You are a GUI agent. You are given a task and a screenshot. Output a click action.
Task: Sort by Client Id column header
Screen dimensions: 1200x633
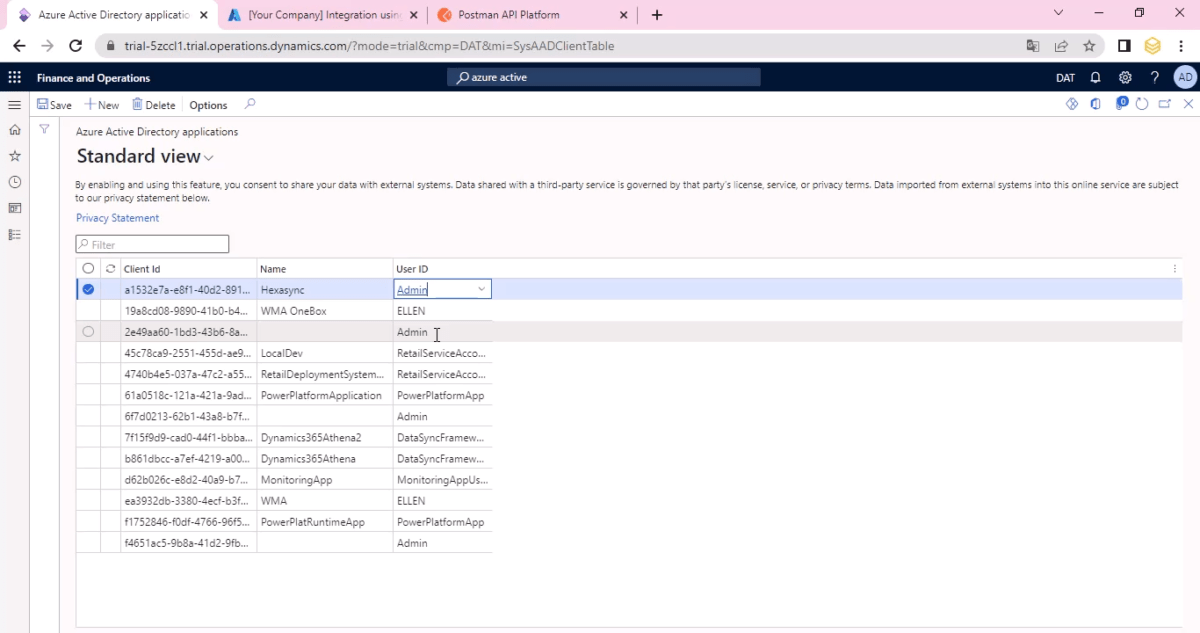(188, 269)
